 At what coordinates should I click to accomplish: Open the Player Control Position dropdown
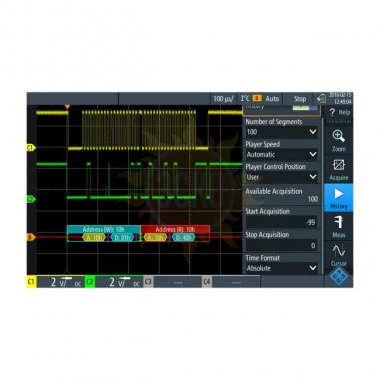[282, 177]
